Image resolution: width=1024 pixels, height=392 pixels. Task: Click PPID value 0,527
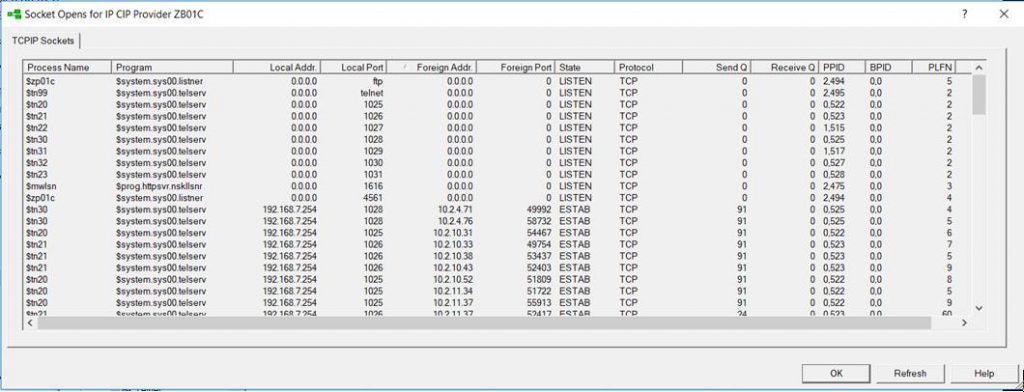(x=834, y=163)
